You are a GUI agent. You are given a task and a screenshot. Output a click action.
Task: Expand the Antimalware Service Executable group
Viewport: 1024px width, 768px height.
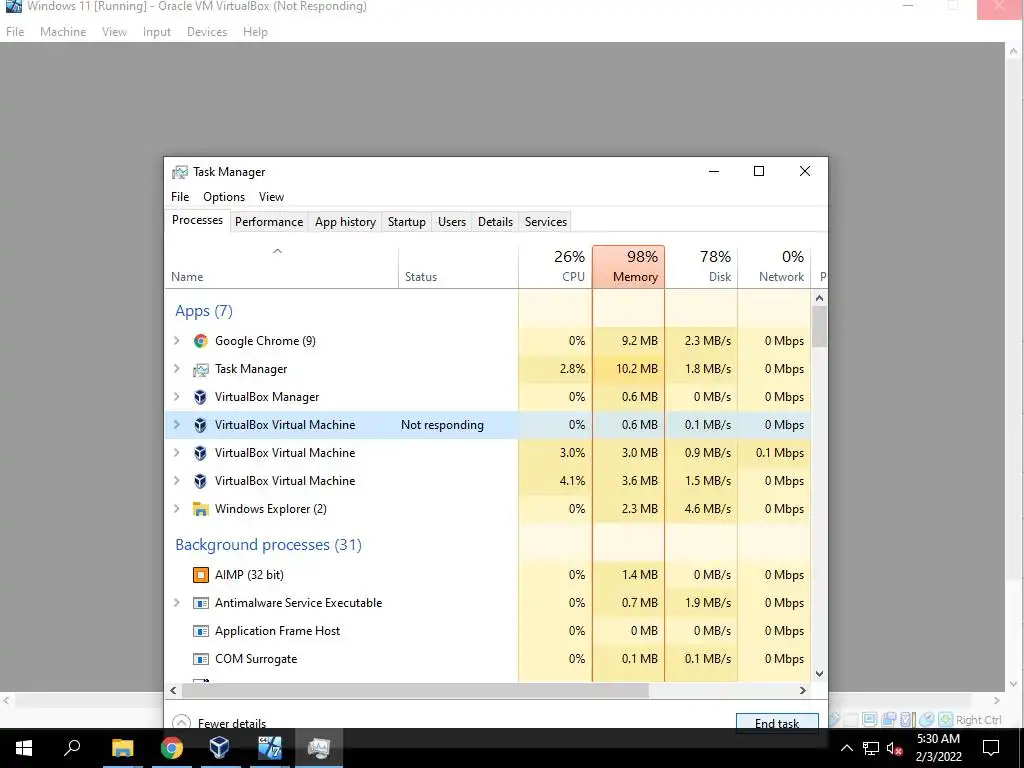click(x=176, y=603)
